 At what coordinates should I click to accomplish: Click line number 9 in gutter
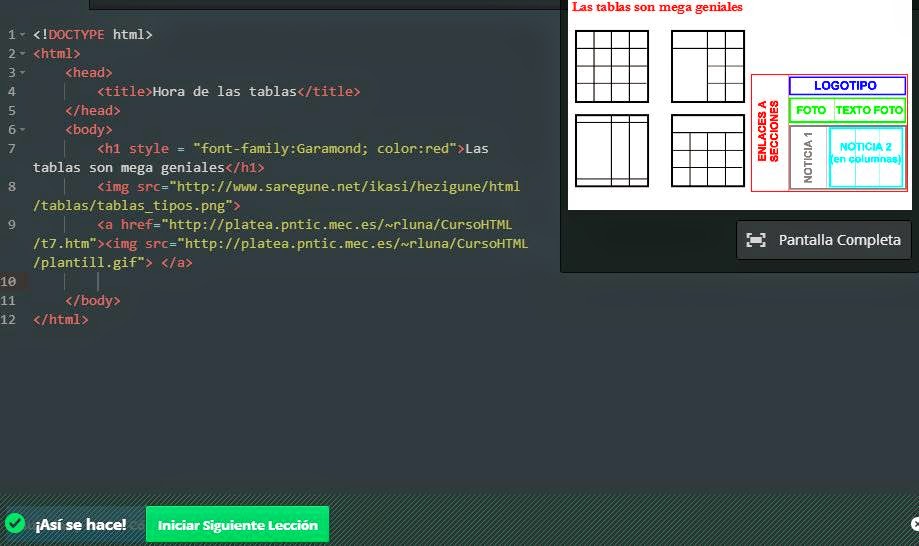pos(12,225)
